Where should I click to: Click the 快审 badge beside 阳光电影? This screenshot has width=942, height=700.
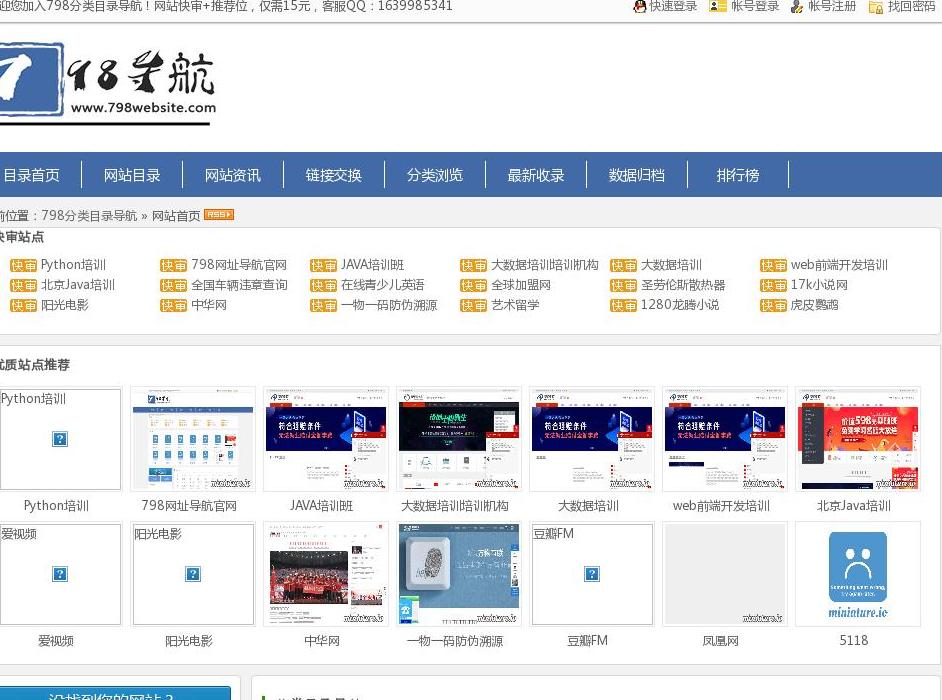click(23, 306)
